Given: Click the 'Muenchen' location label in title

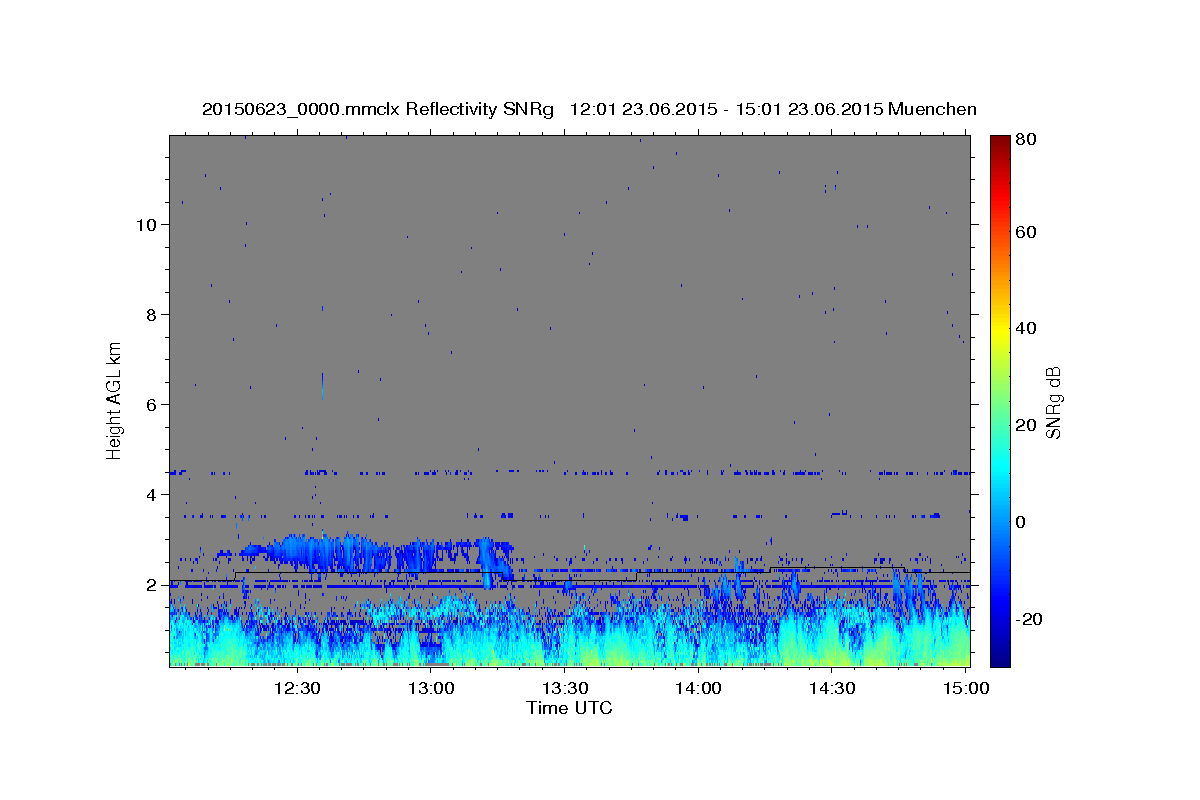Looking at the screenshot, I should pyautogui.click(x=931, y=109).
